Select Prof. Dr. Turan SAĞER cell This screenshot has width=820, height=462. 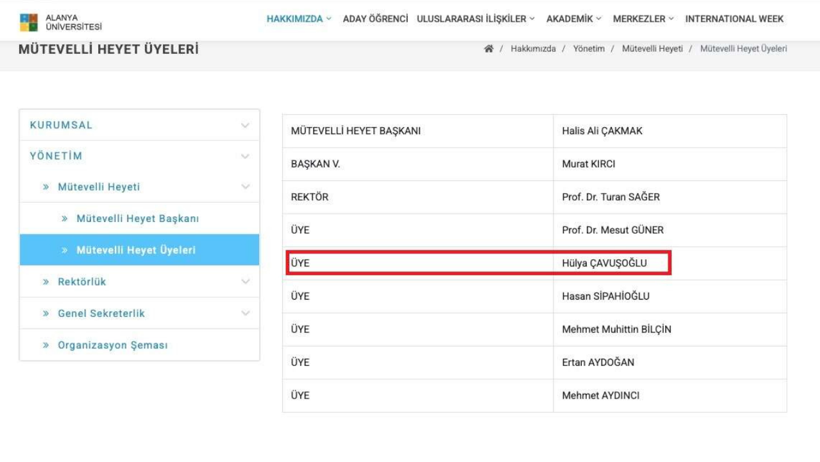point(670,197)
